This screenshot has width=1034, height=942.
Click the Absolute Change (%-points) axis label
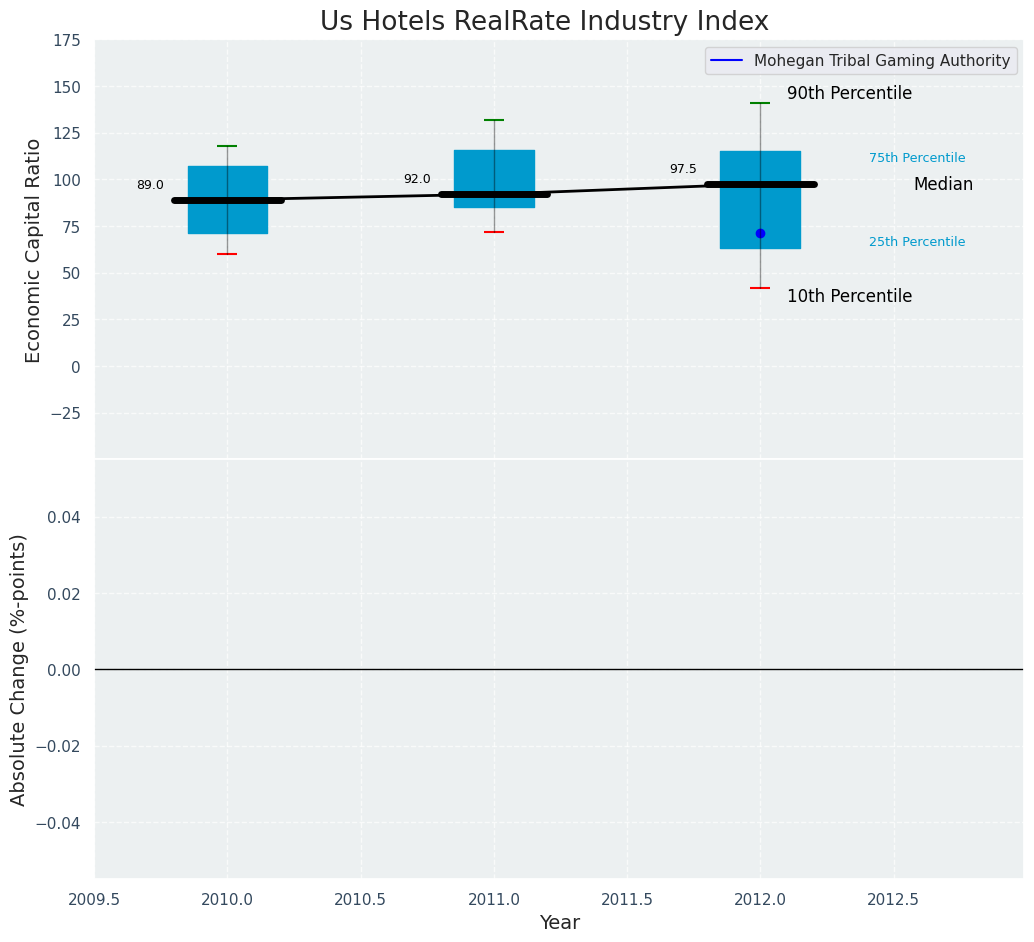[x=18, y=670]
